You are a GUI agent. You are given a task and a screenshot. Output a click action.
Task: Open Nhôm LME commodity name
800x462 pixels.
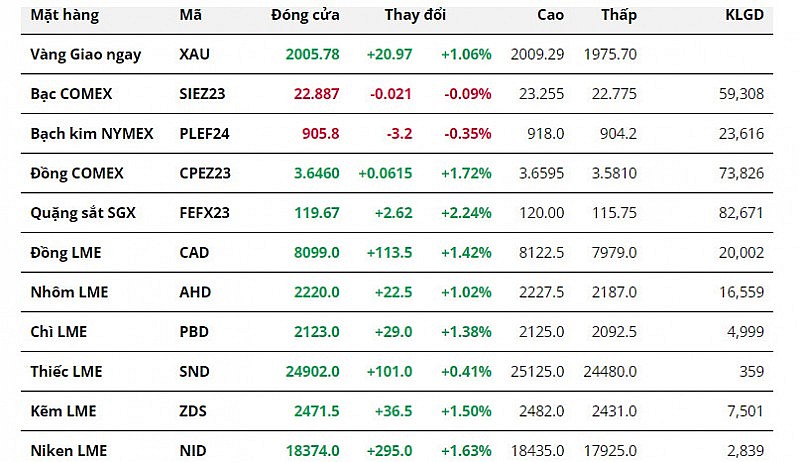click(x=69, y=292)
